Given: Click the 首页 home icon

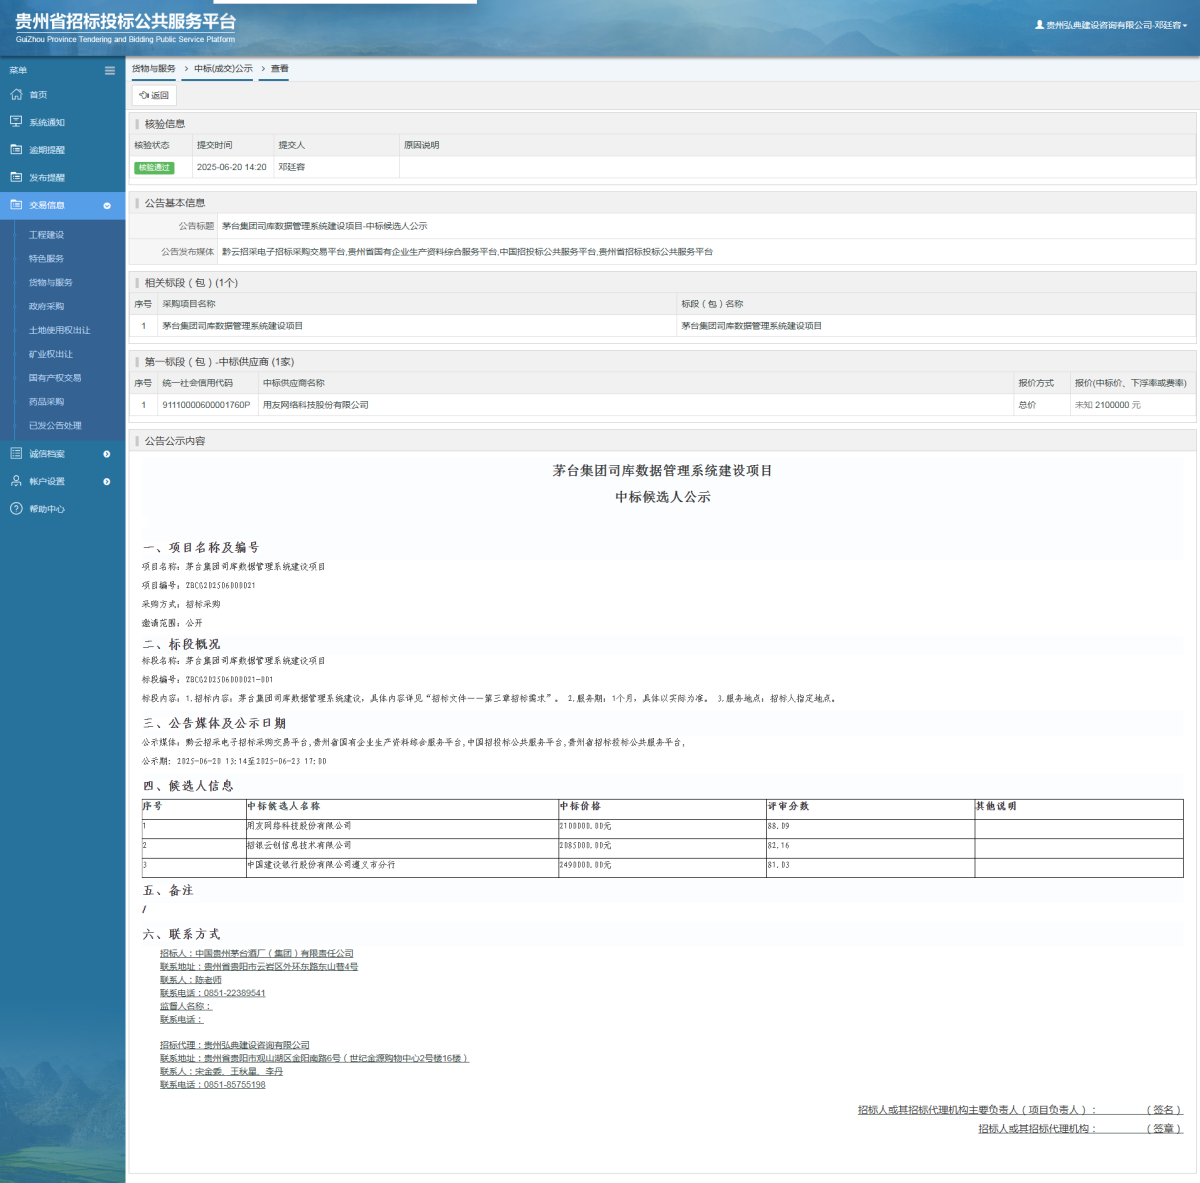Looking at the screenshot, I should tap(16, 94).
